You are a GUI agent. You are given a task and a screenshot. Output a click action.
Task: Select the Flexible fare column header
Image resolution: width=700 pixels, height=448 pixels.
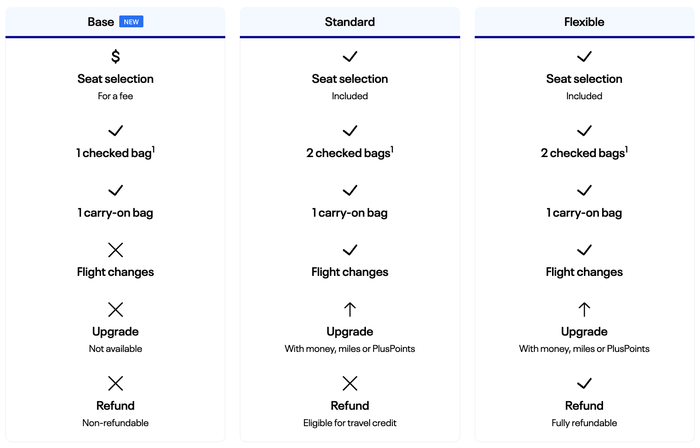pos(584,22)
